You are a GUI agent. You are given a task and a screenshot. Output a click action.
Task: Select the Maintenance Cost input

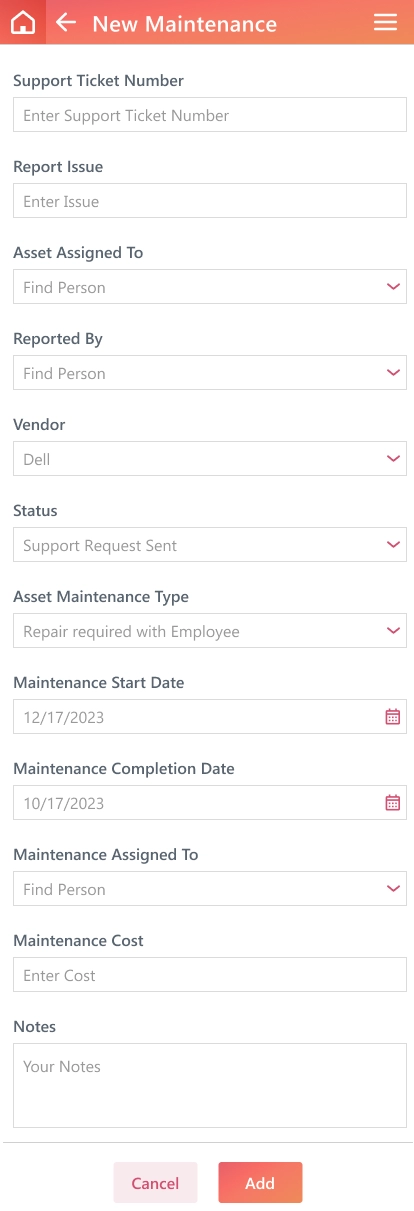(x=210, y=975)
